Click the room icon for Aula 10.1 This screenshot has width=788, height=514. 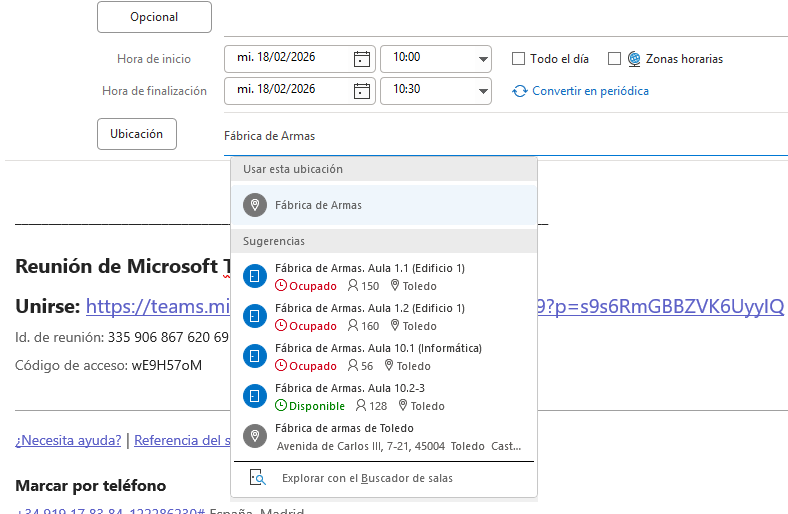tap(255, 356)
